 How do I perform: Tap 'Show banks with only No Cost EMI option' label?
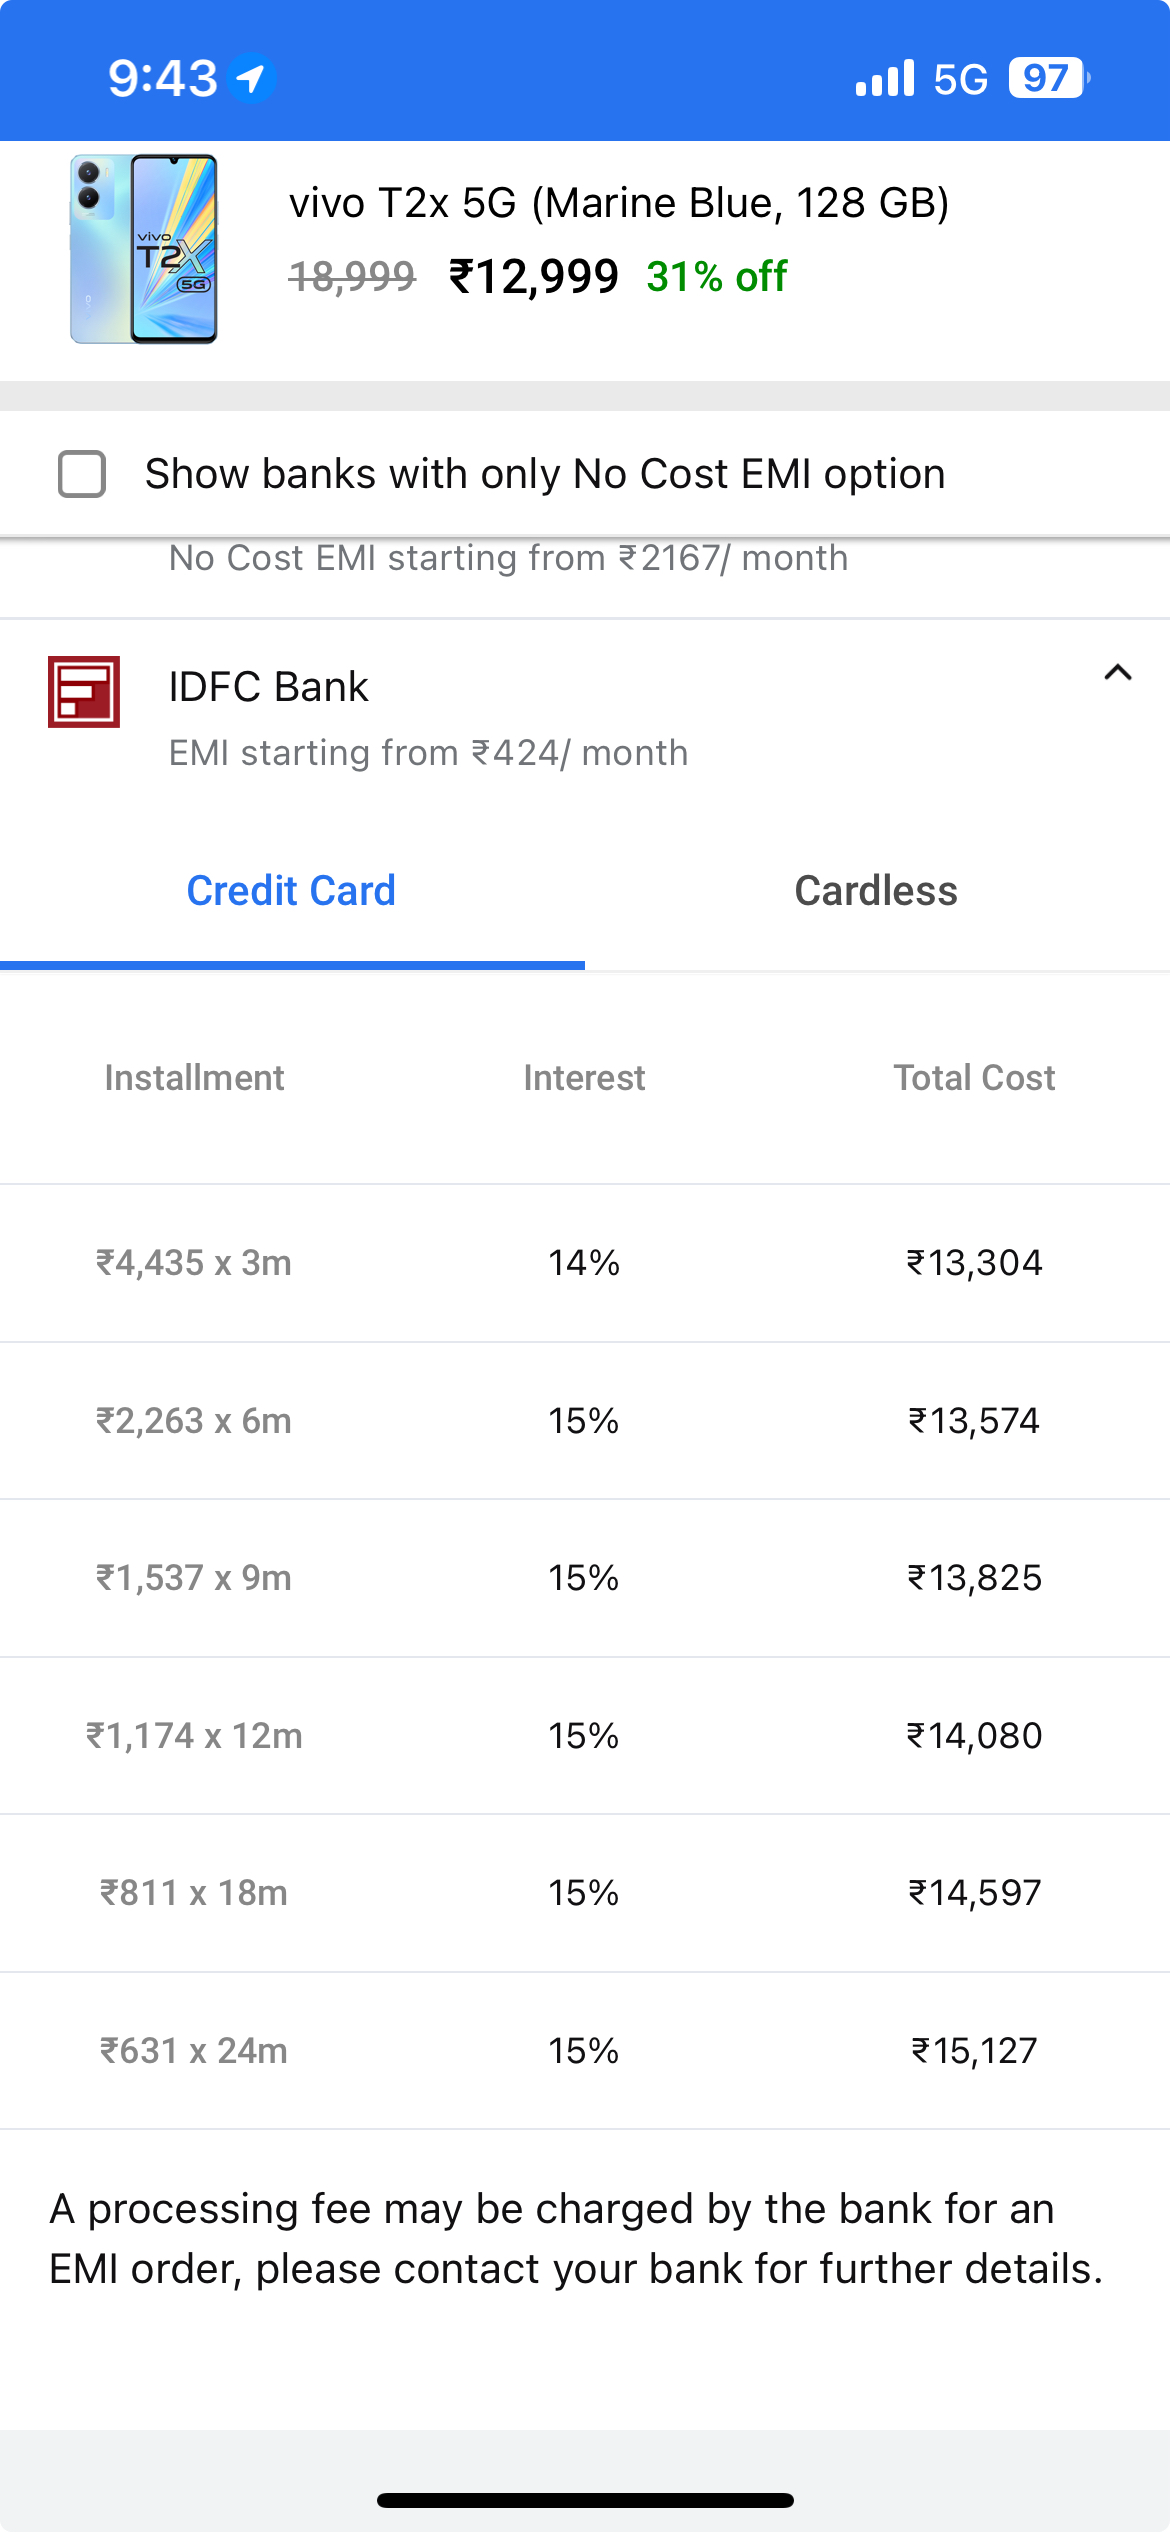pyautogui.click(x=545, y=474)
